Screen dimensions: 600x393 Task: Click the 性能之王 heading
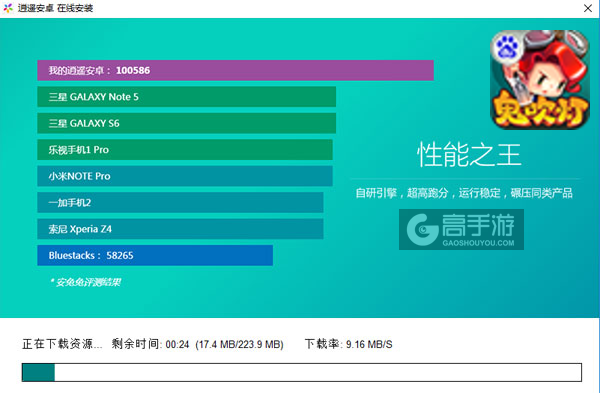[469, 155]
